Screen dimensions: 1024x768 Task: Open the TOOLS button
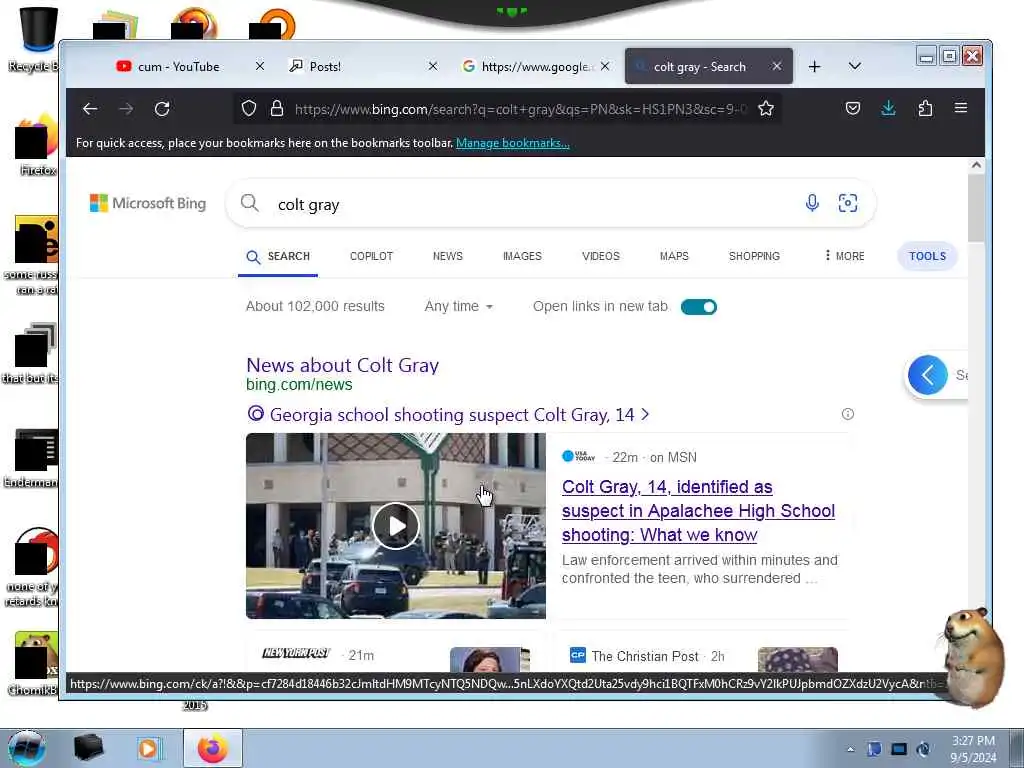pyautogui.click(x=927, y=256)
